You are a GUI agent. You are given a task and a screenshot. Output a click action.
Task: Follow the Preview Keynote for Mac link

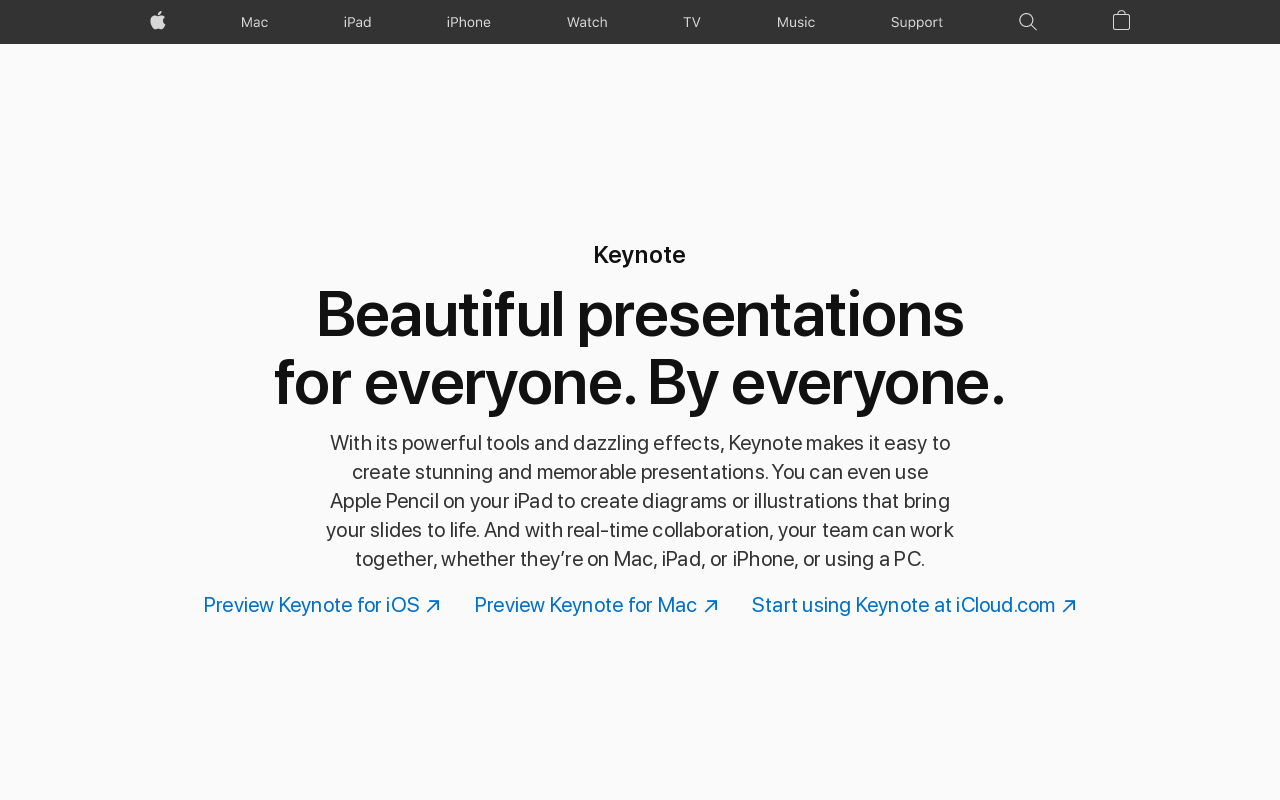(596, 605)
